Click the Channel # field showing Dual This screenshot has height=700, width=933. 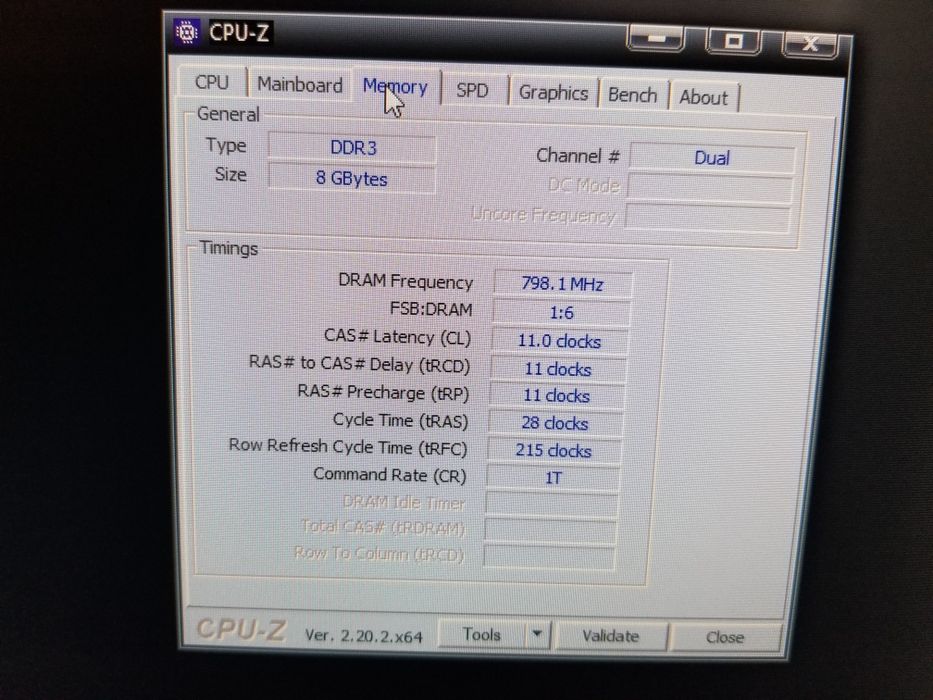point(712,158)
